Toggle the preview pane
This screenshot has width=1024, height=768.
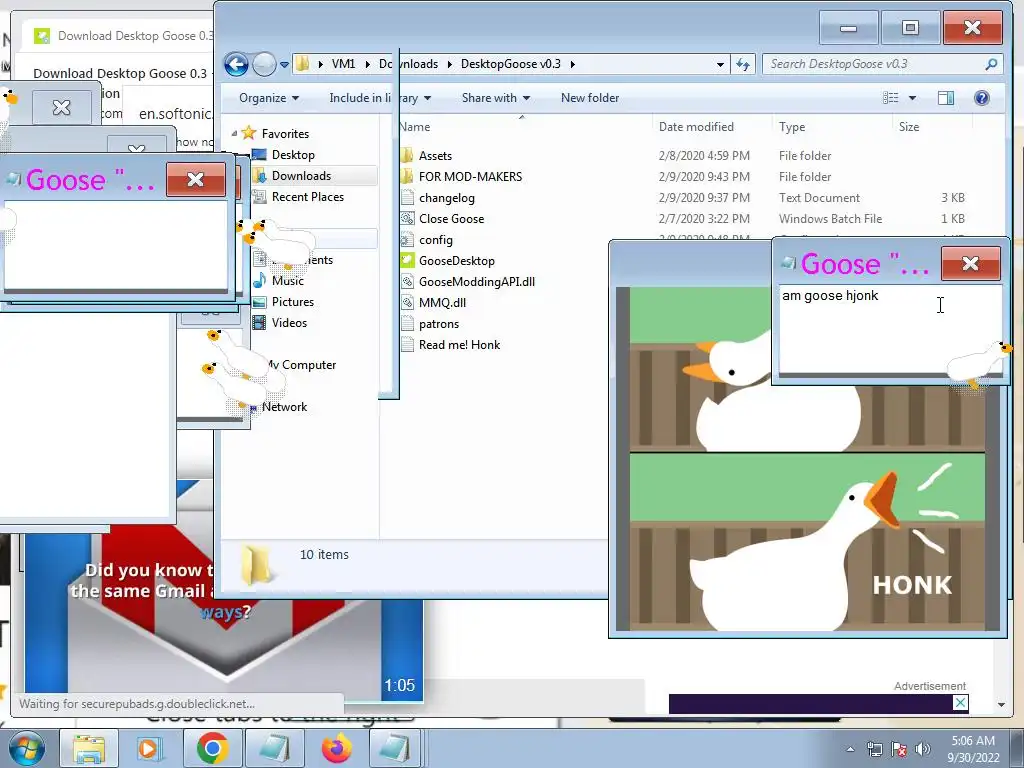[x=946, y=98]
